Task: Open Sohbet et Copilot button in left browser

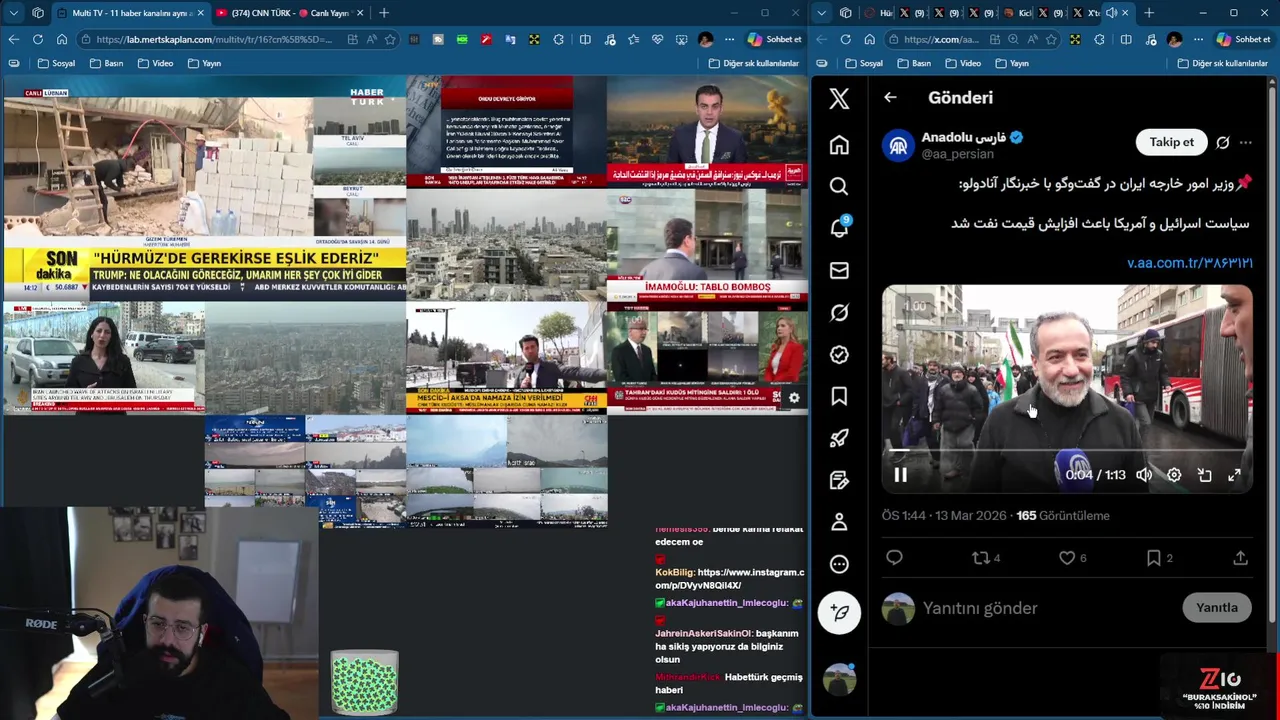Action: click(x=774, y=39)
